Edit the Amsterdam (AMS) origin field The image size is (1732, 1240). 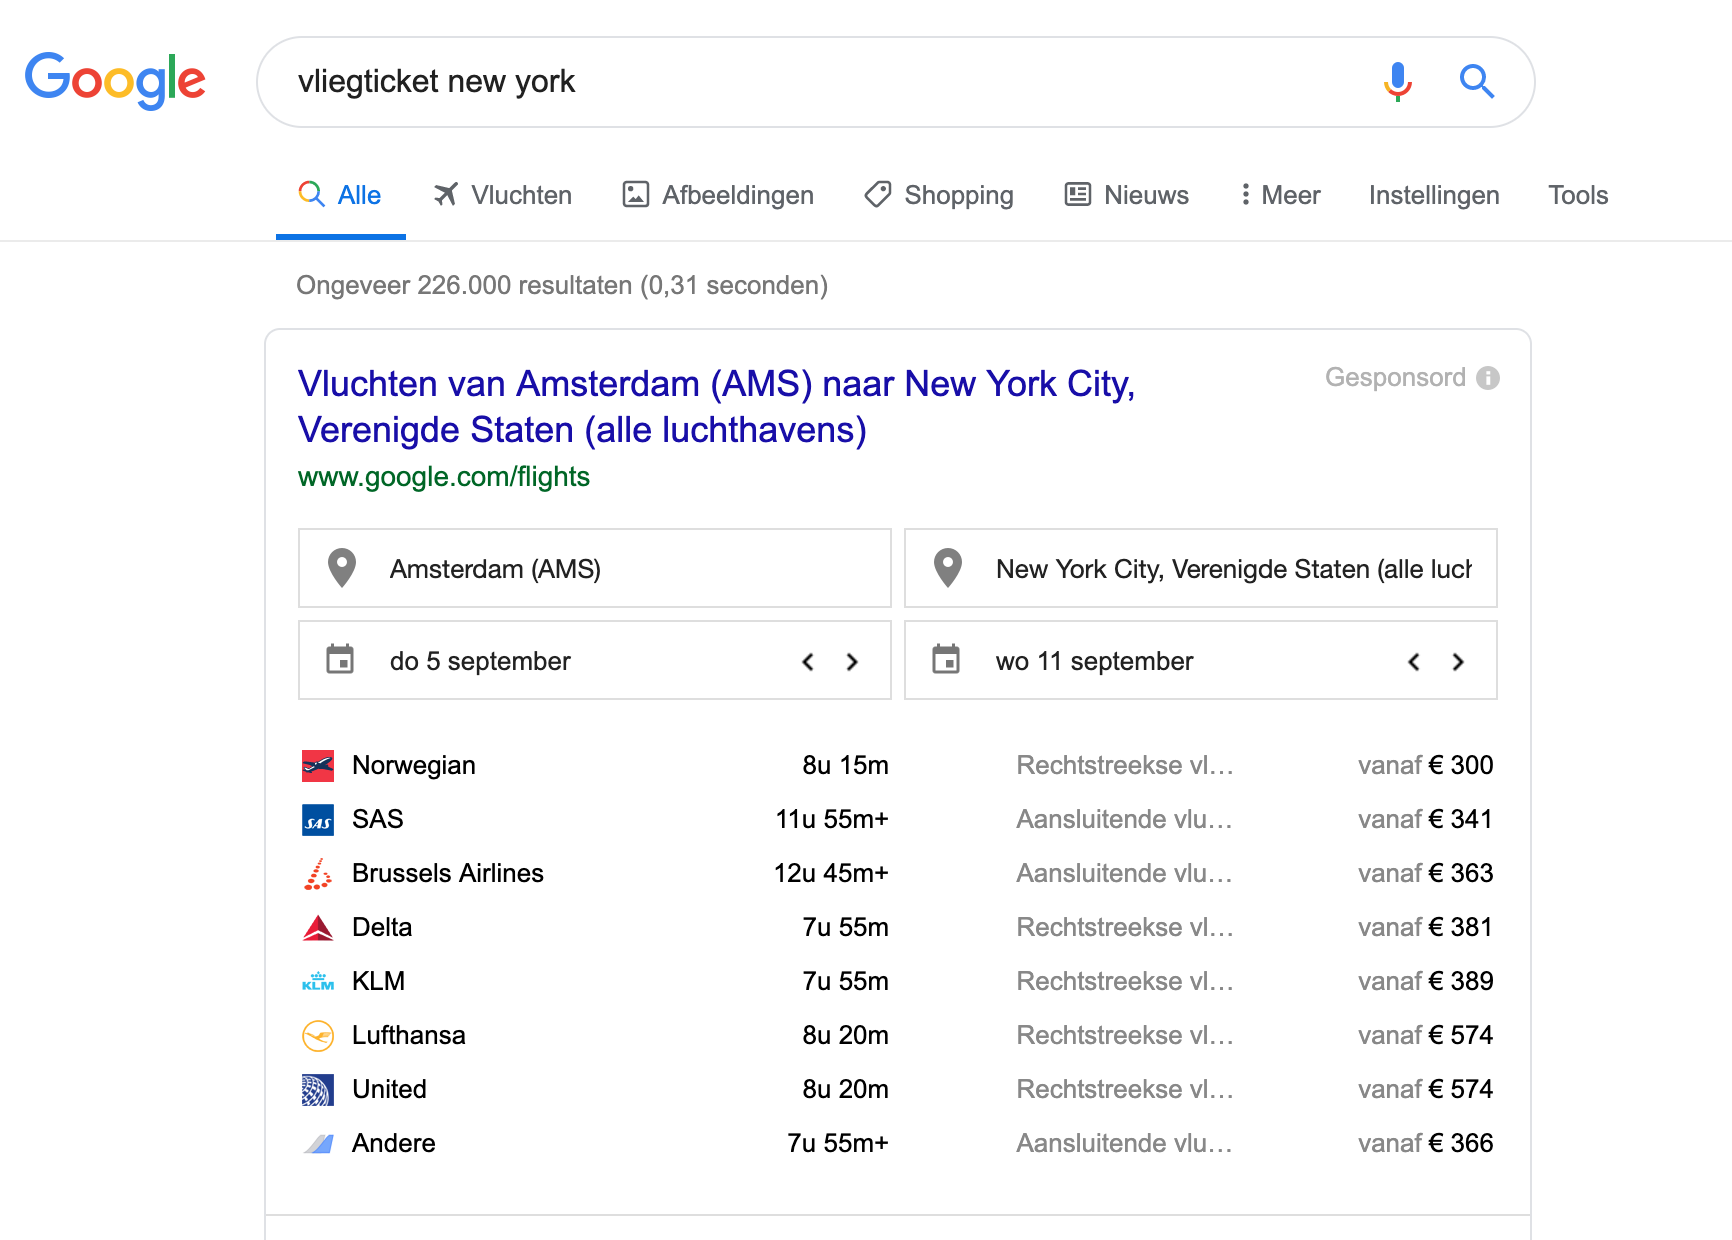pos(595,568)
